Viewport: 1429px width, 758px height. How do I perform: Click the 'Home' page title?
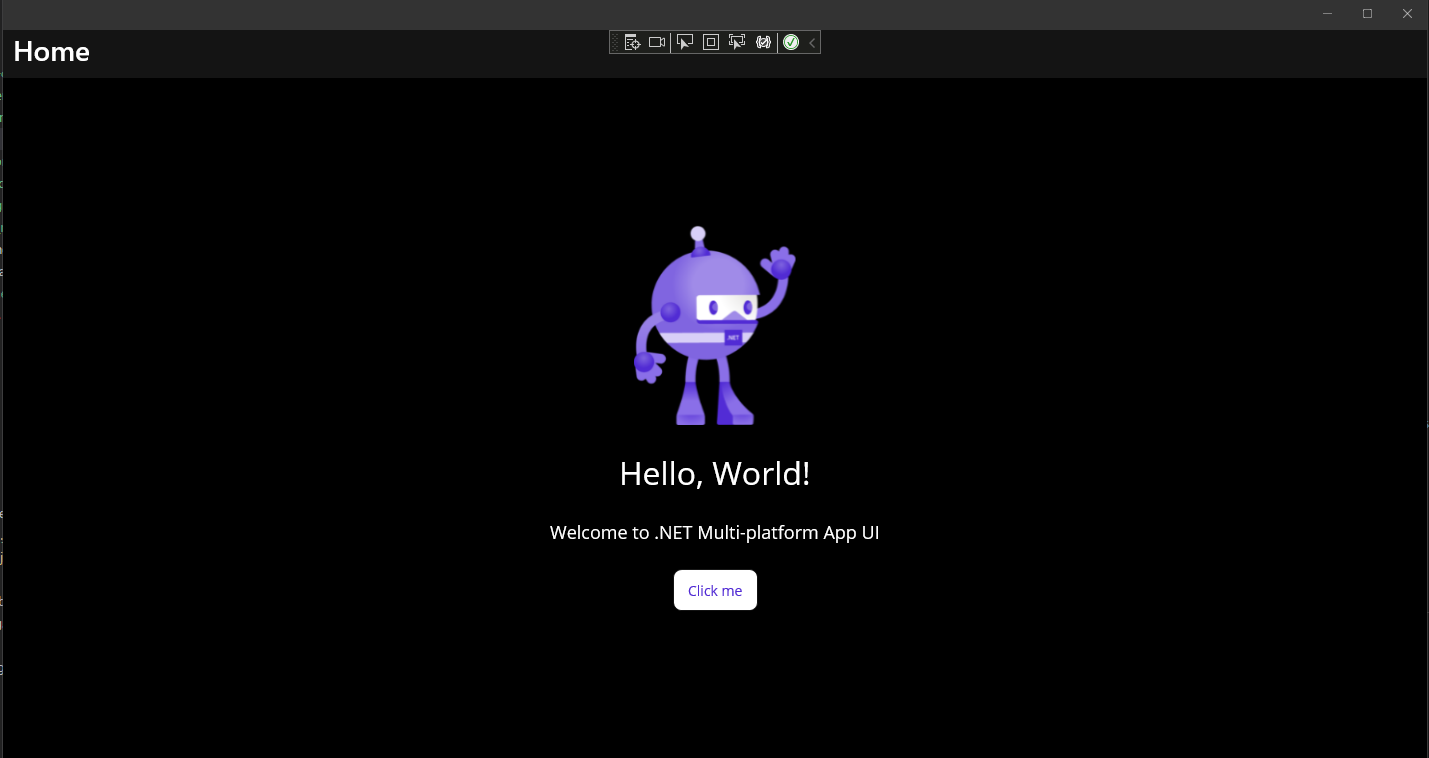52,52
